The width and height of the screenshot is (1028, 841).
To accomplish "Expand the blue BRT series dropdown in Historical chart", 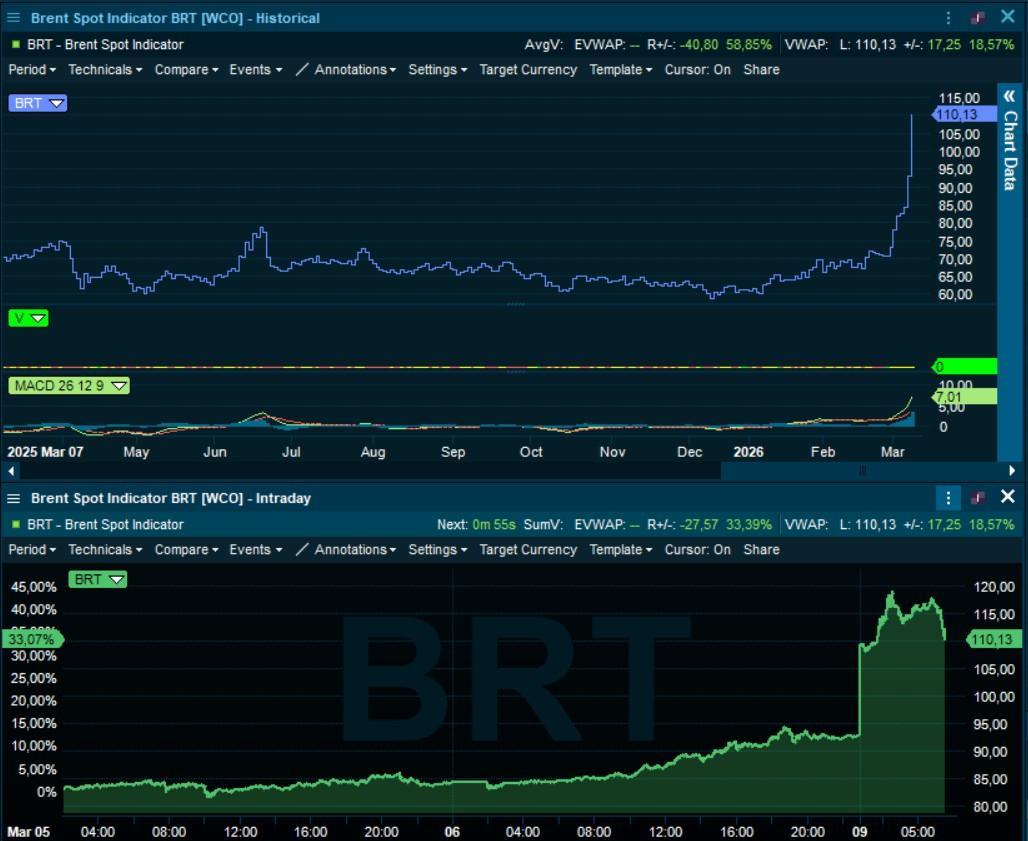I will [56, 103].
